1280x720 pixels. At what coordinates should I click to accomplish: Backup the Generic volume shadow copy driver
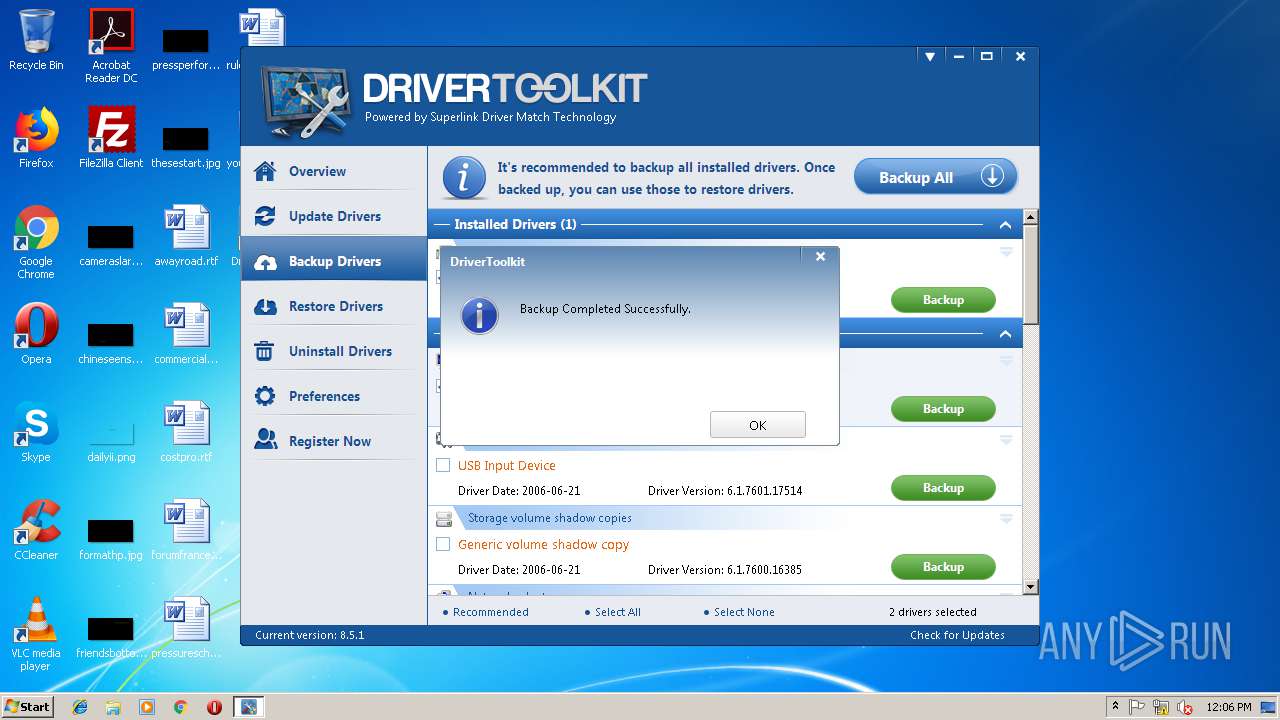(x=943, y=567)
